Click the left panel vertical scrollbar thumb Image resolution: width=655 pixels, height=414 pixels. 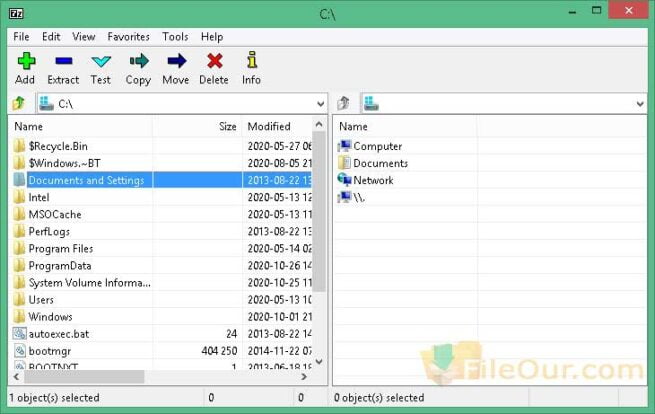tap(319, 211)
